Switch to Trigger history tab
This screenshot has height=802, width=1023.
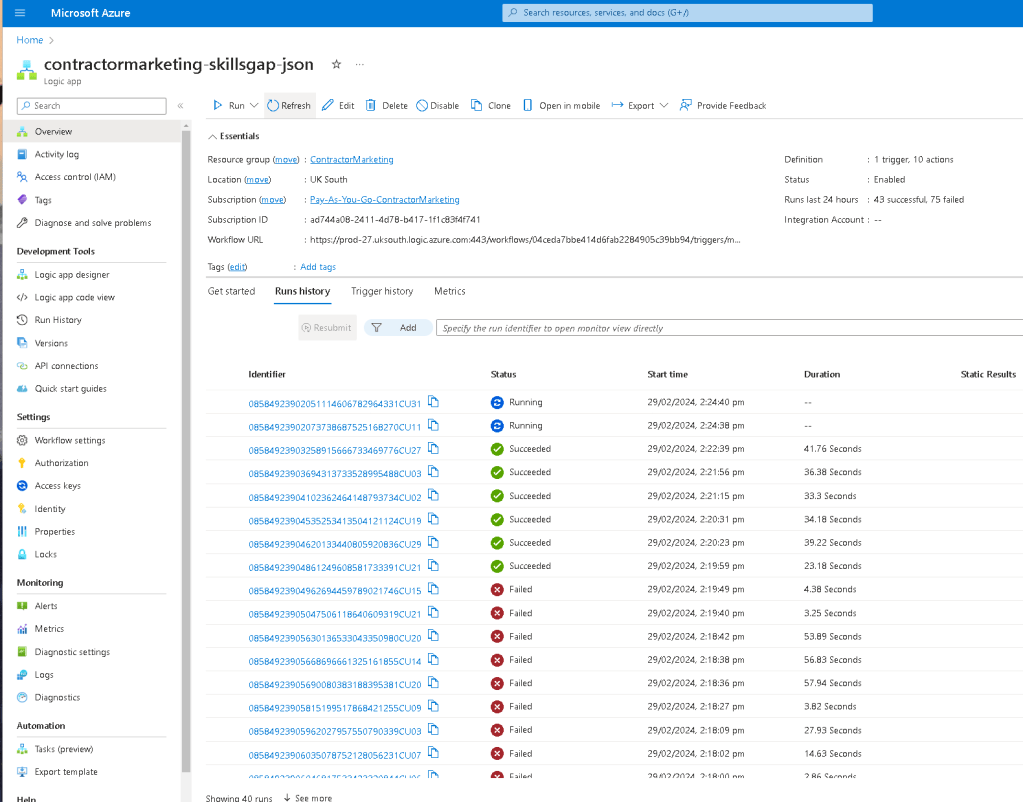coord(382,291)
